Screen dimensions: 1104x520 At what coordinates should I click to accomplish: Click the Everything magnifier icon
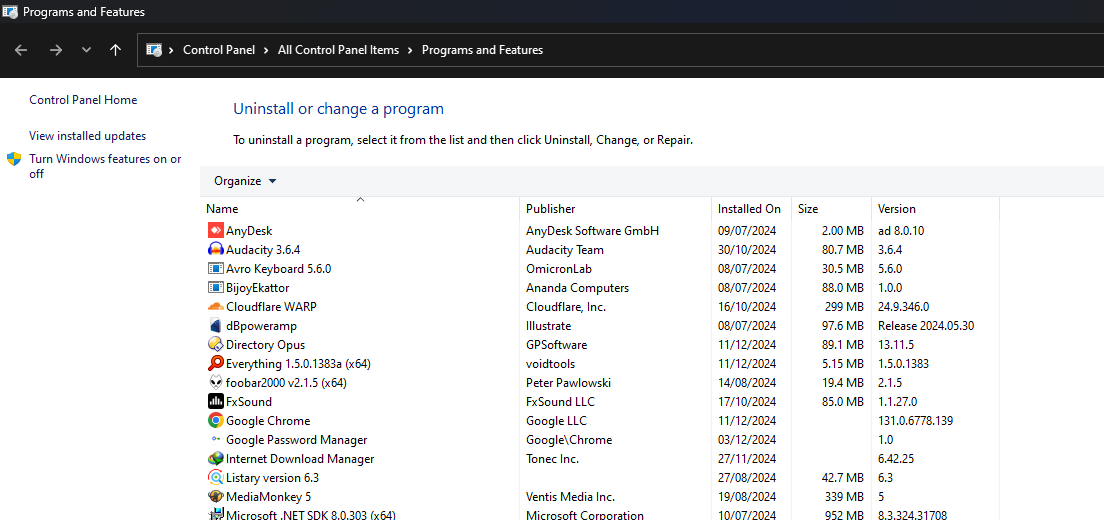click(215, 364)
